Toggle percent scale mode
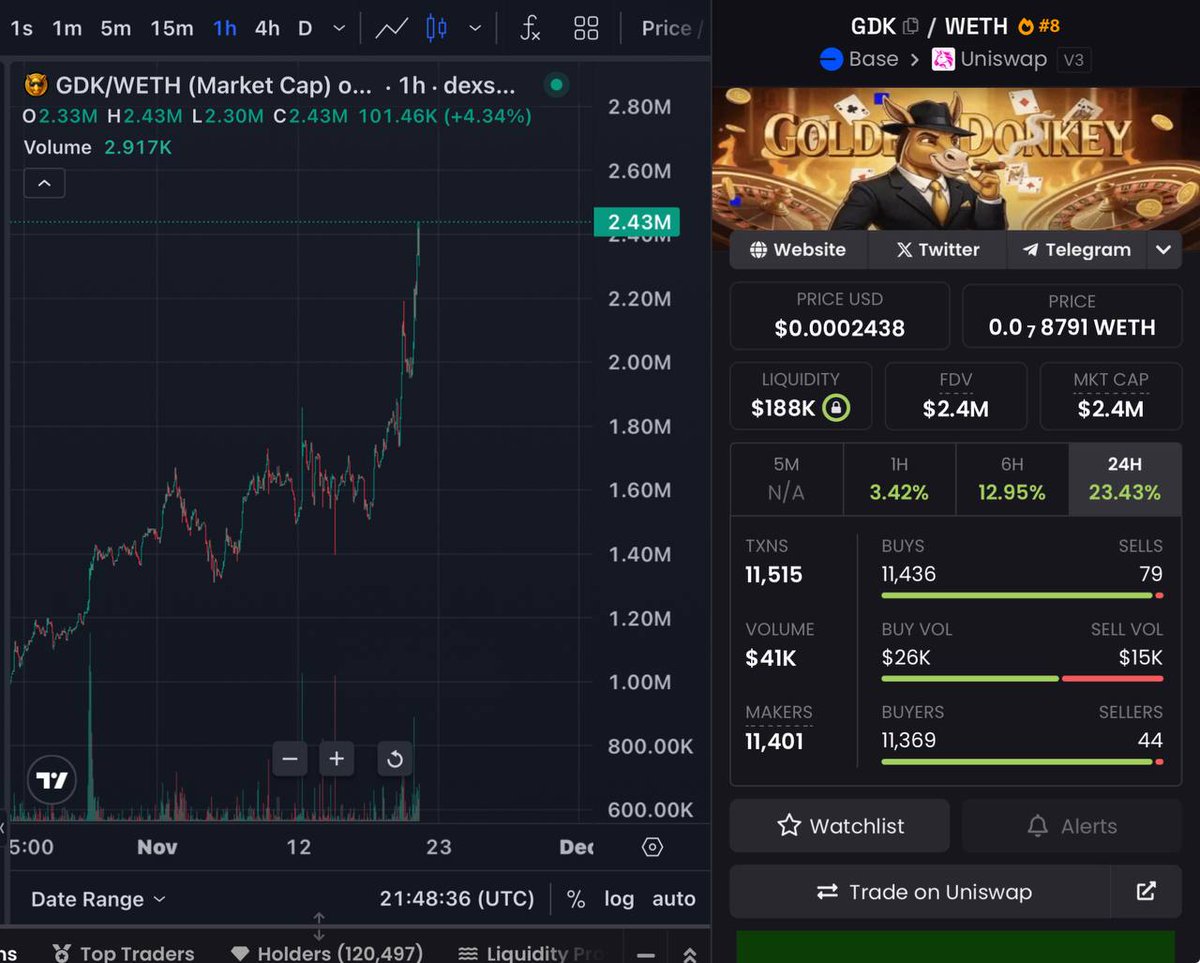 coord(576,899)
